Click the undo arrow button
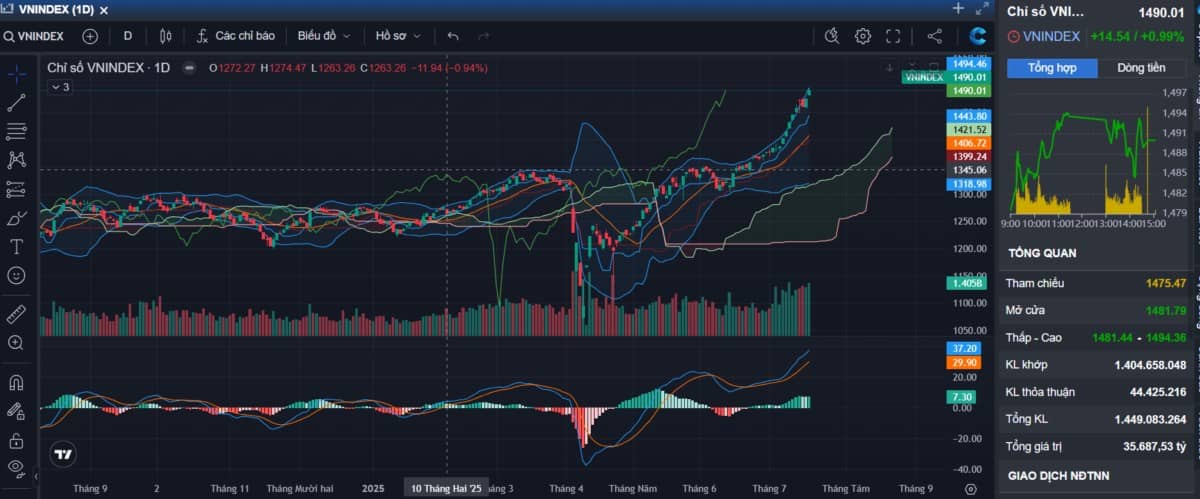 tap(453, 36)
